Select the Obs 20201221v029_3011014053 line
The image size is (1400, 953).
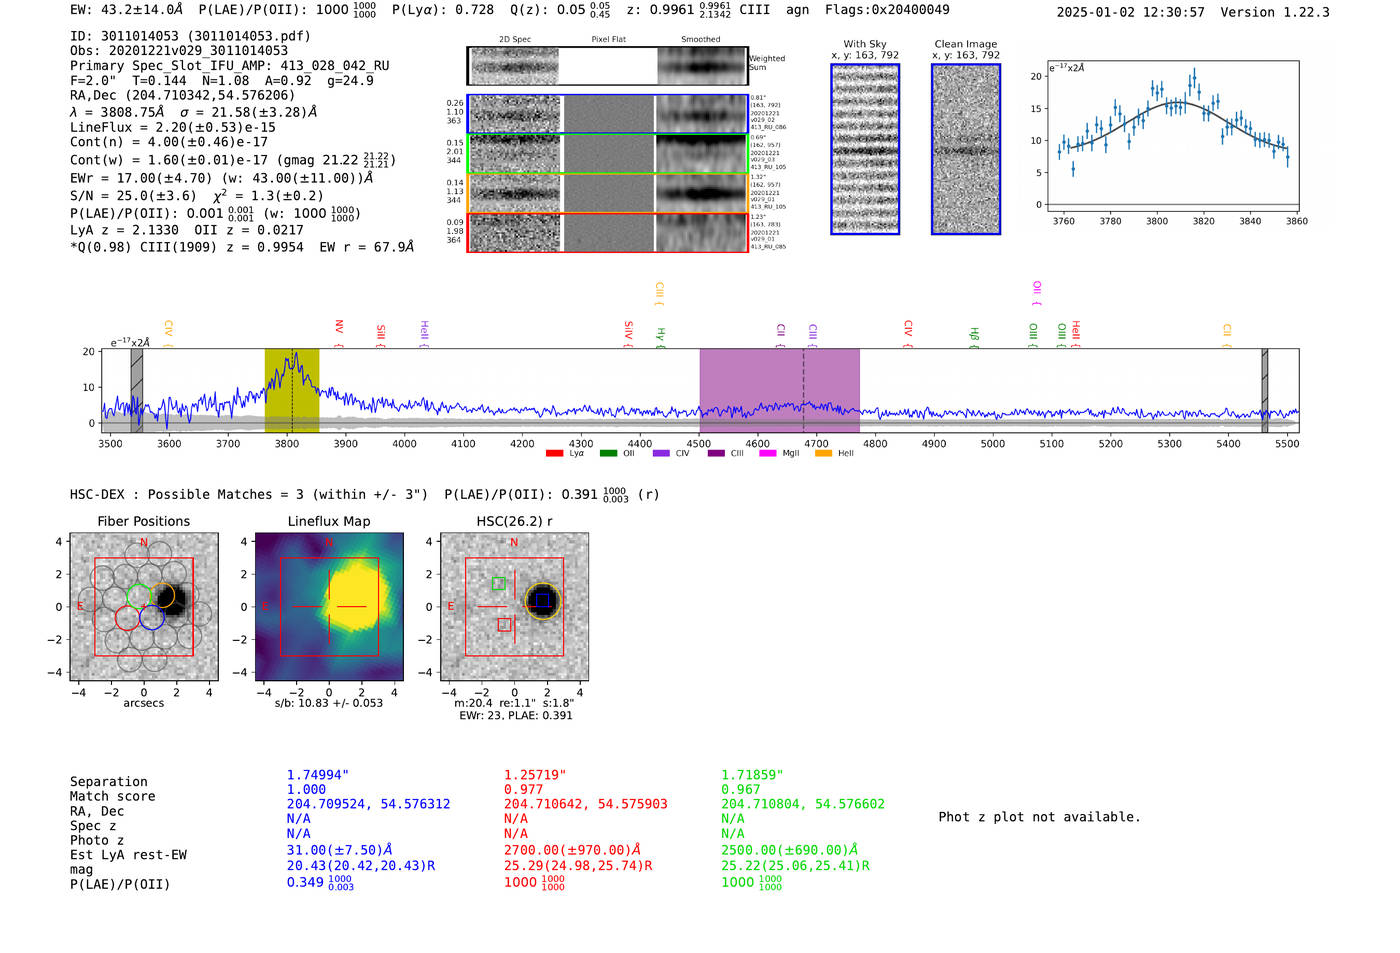(179, 51)
